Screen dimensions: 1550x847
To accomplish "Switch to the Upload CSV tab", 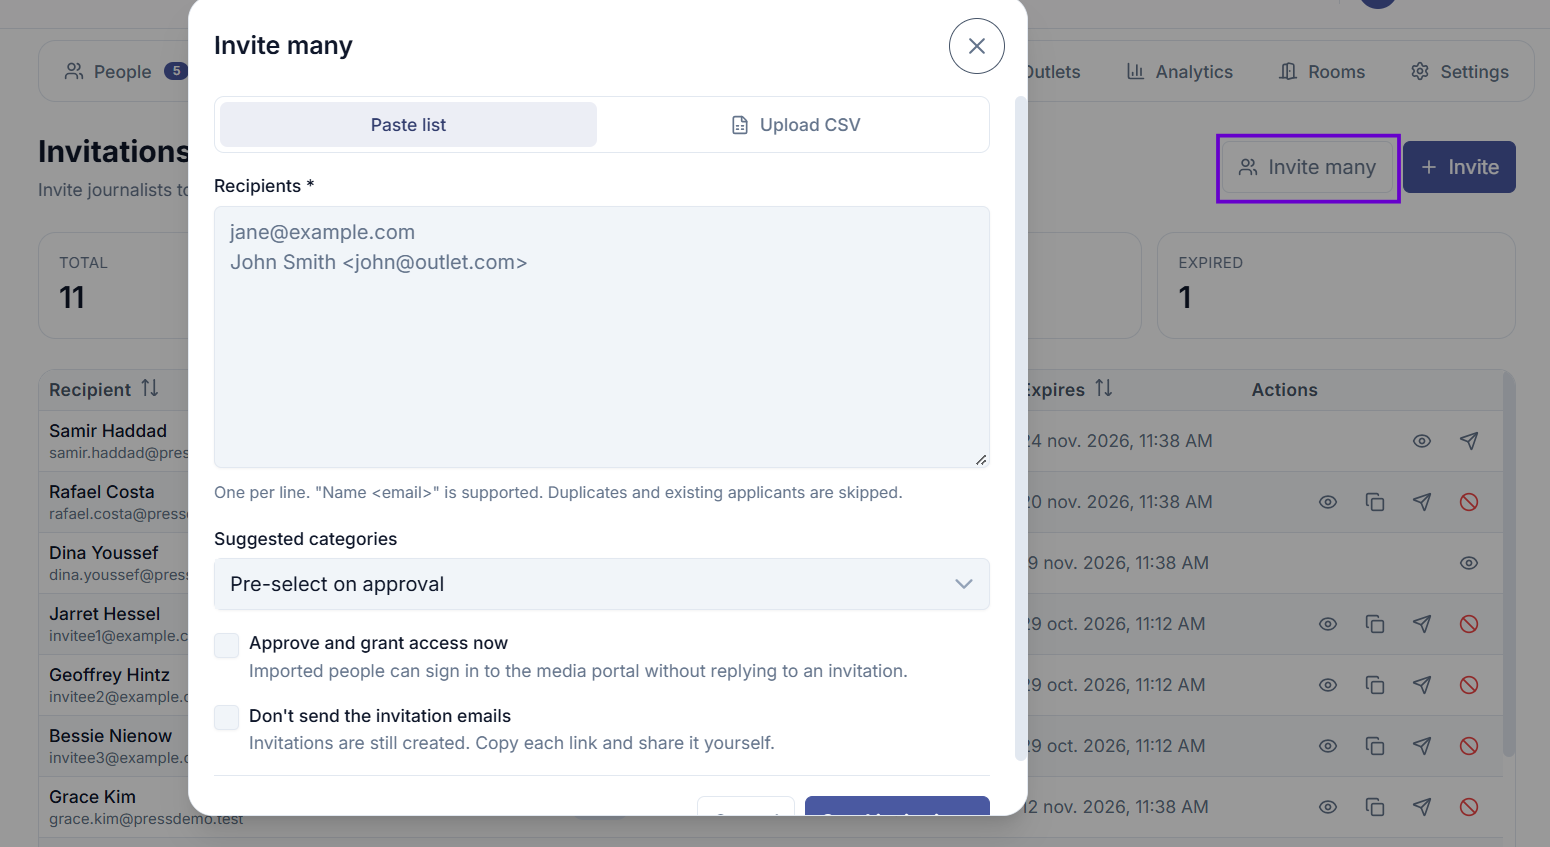I will click(x=795, y=125).
